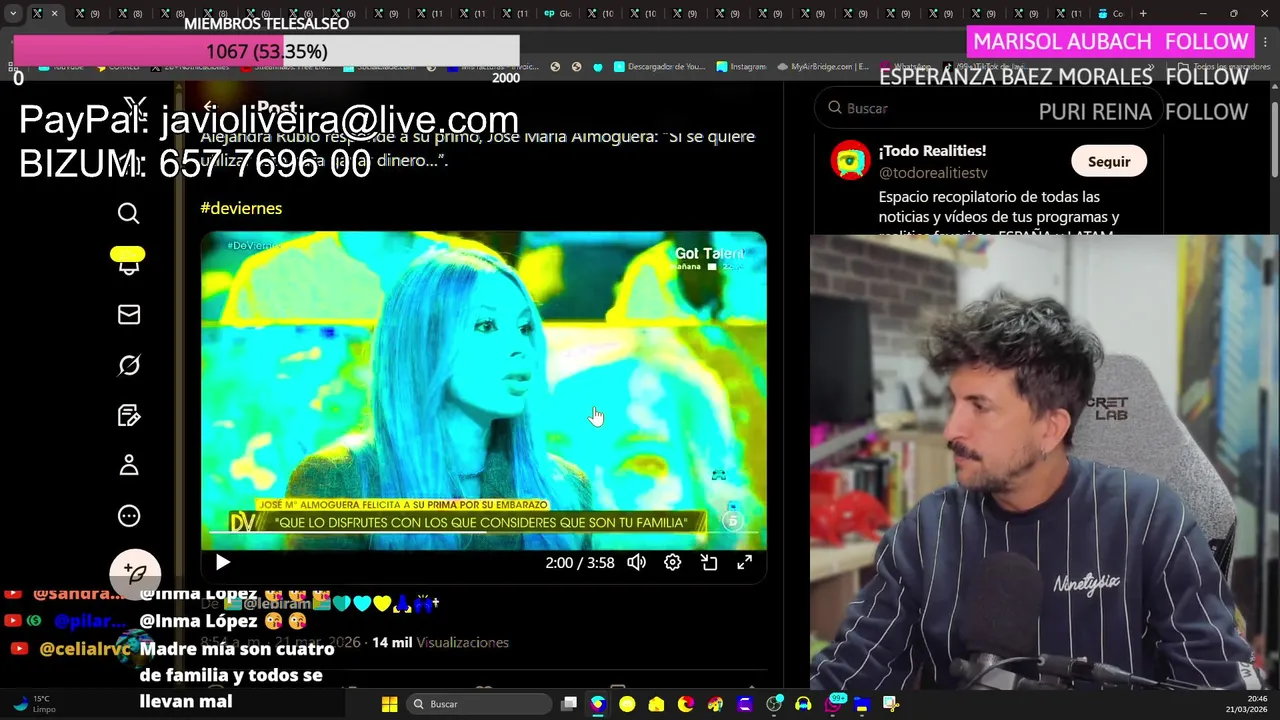Image resolution: width=1280 pixels, height=720 pixels.
Task: Click the taskbar Buscar search field
Action: (x=480, y=704)
